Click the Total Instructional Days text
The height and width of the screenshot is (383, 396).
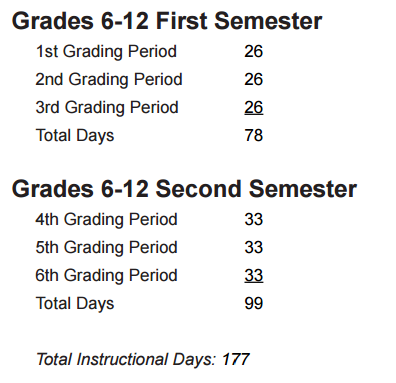pyautogui.click(x=126, y=360)
